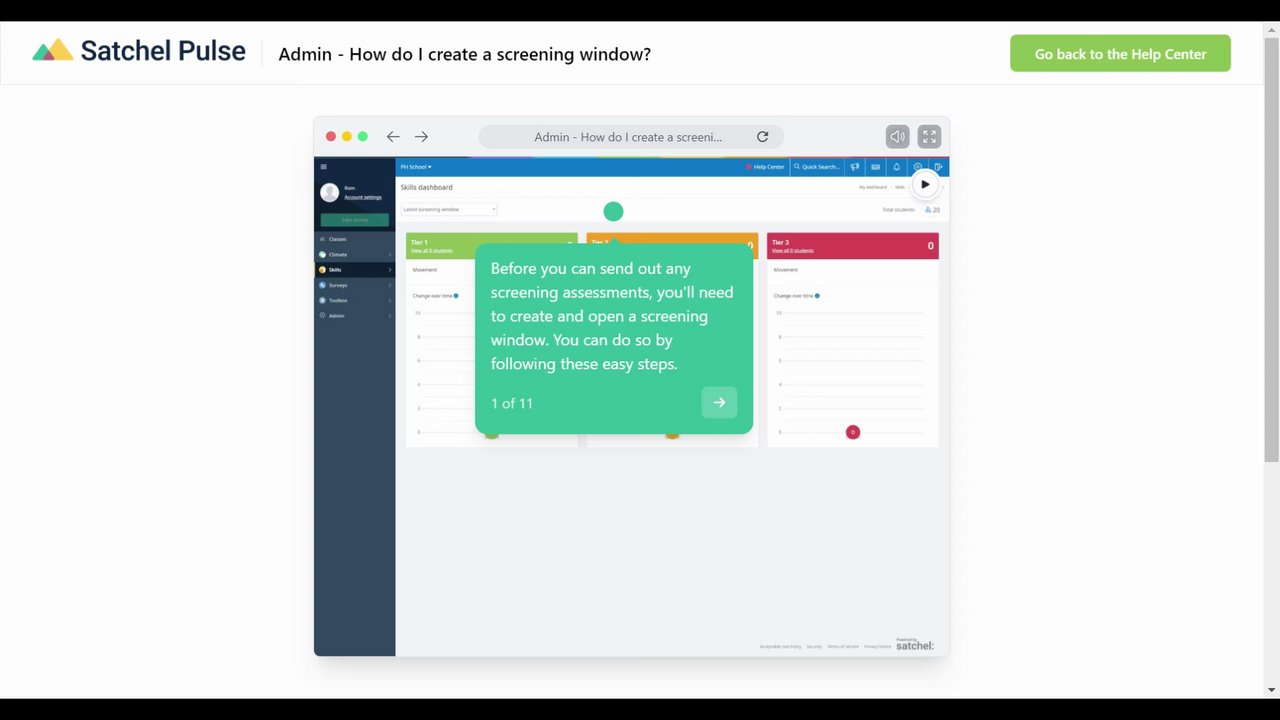The height and width of the screenshot is (720, 1280).
Task: Click the logout icon in top bar
Action: pos(939,167)
